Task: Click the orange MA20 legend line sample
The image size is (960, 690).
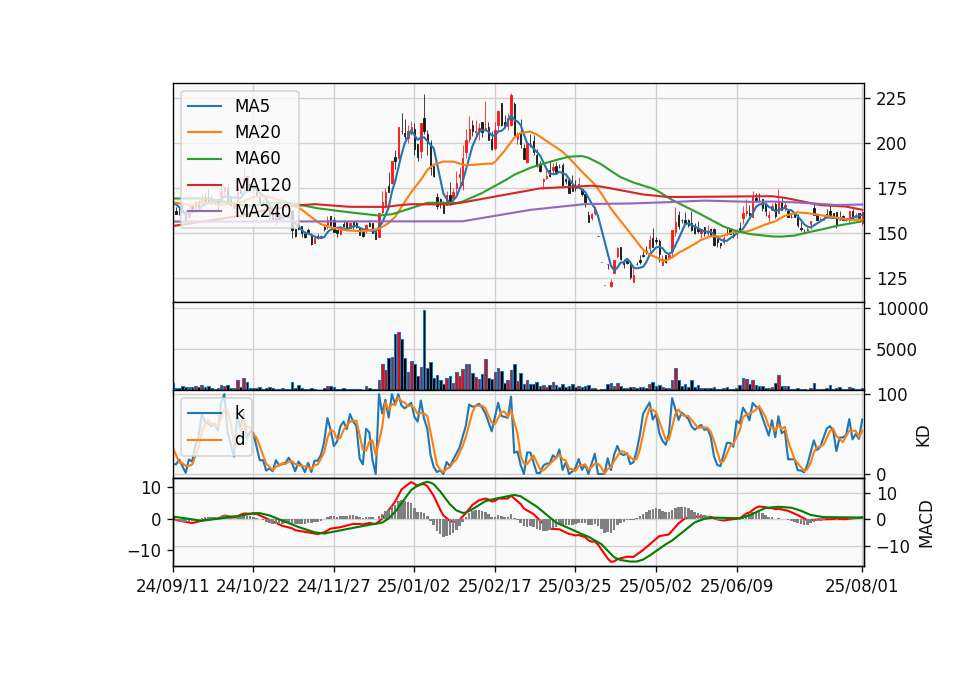Action: [204, 133]
